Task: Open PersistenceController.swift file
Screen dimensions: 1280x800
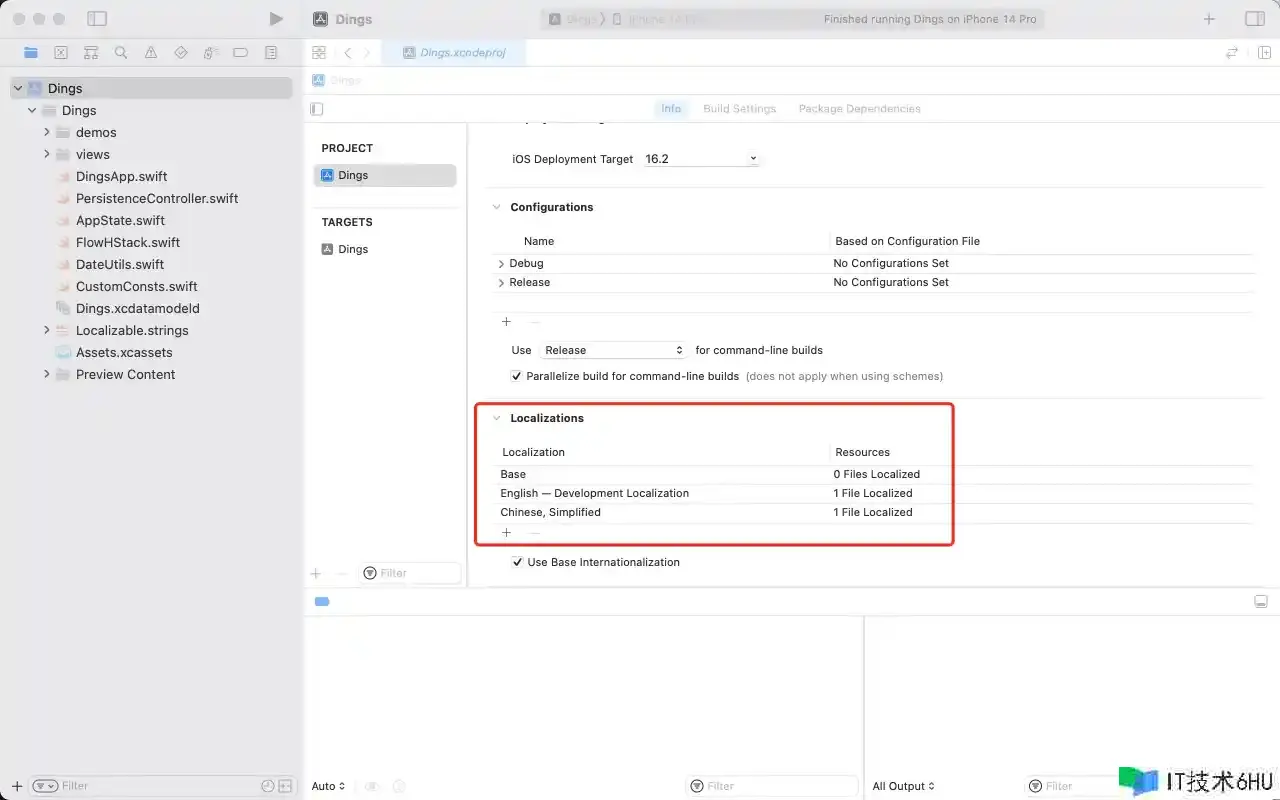Action: tap(157, 198)
